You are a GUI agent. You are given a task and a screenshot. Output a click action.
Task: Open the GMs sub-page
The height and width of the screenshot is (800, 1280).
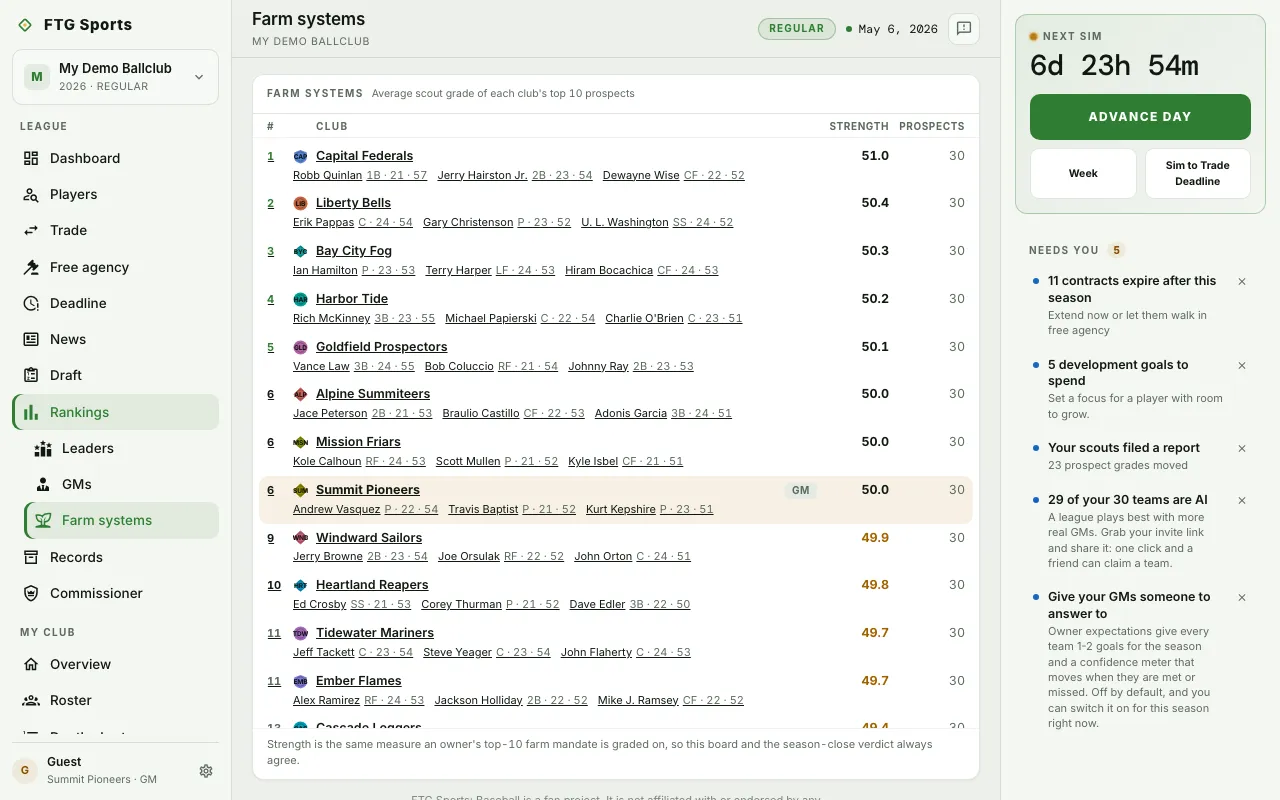click(121, 484)
